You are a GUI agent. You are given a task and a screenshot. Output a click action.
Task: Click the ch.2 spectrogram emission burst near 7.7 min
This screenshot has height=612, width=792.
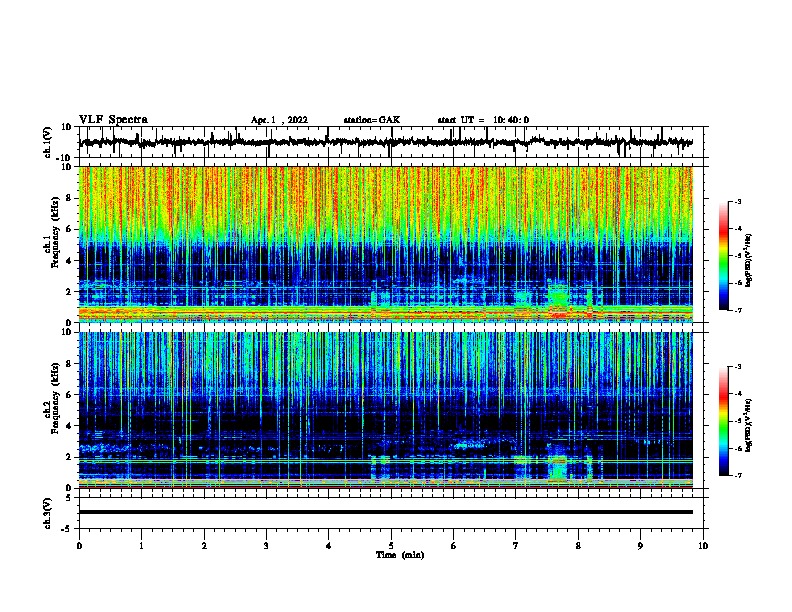558,462
